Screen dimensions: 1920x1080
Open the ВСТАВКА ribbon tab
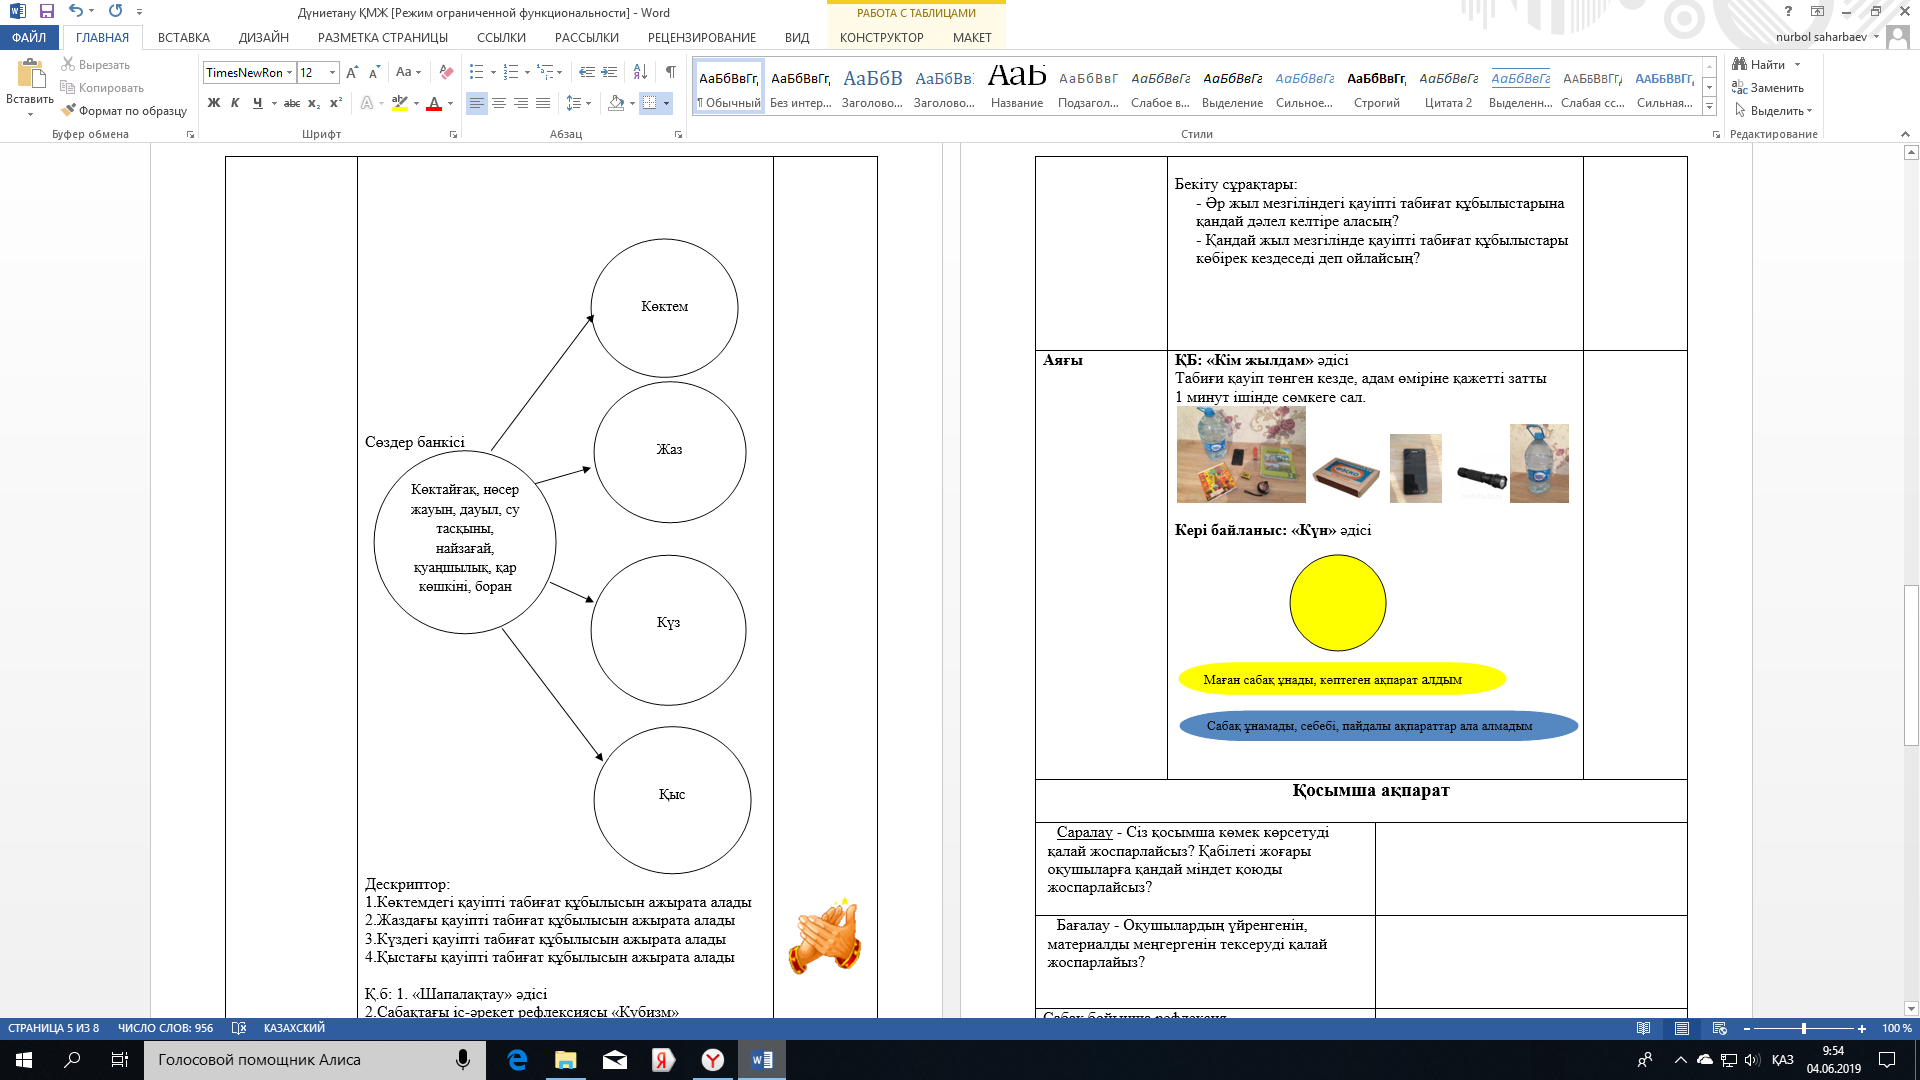click(183, 38)
